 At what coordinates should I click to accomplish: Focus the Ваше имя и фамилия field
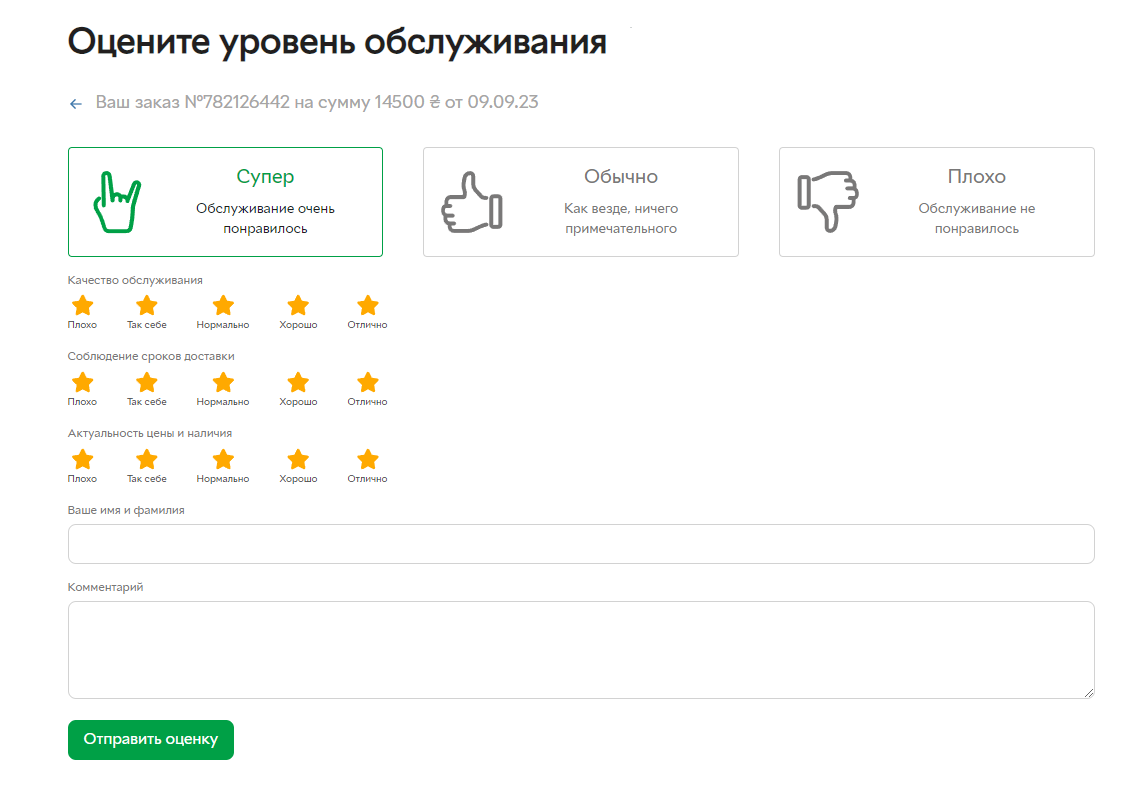click(580, 544)
